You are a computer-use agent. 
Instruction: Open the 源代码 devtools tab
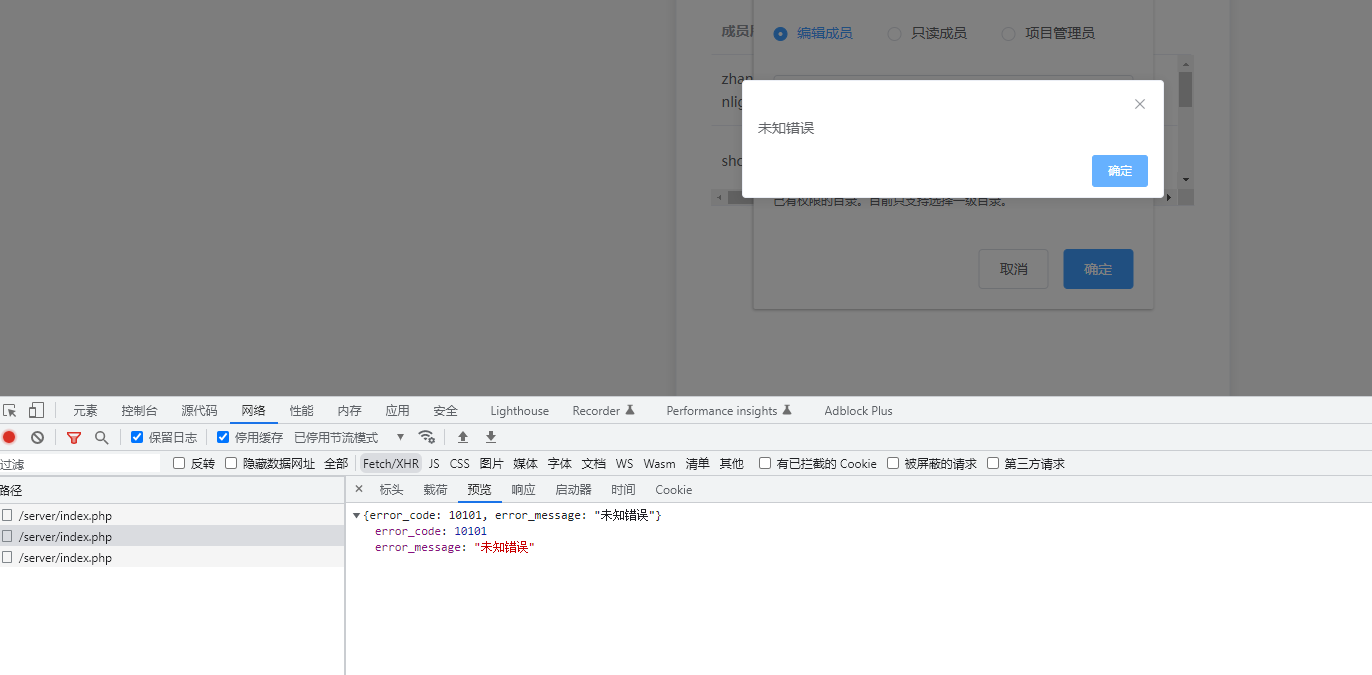199,410
